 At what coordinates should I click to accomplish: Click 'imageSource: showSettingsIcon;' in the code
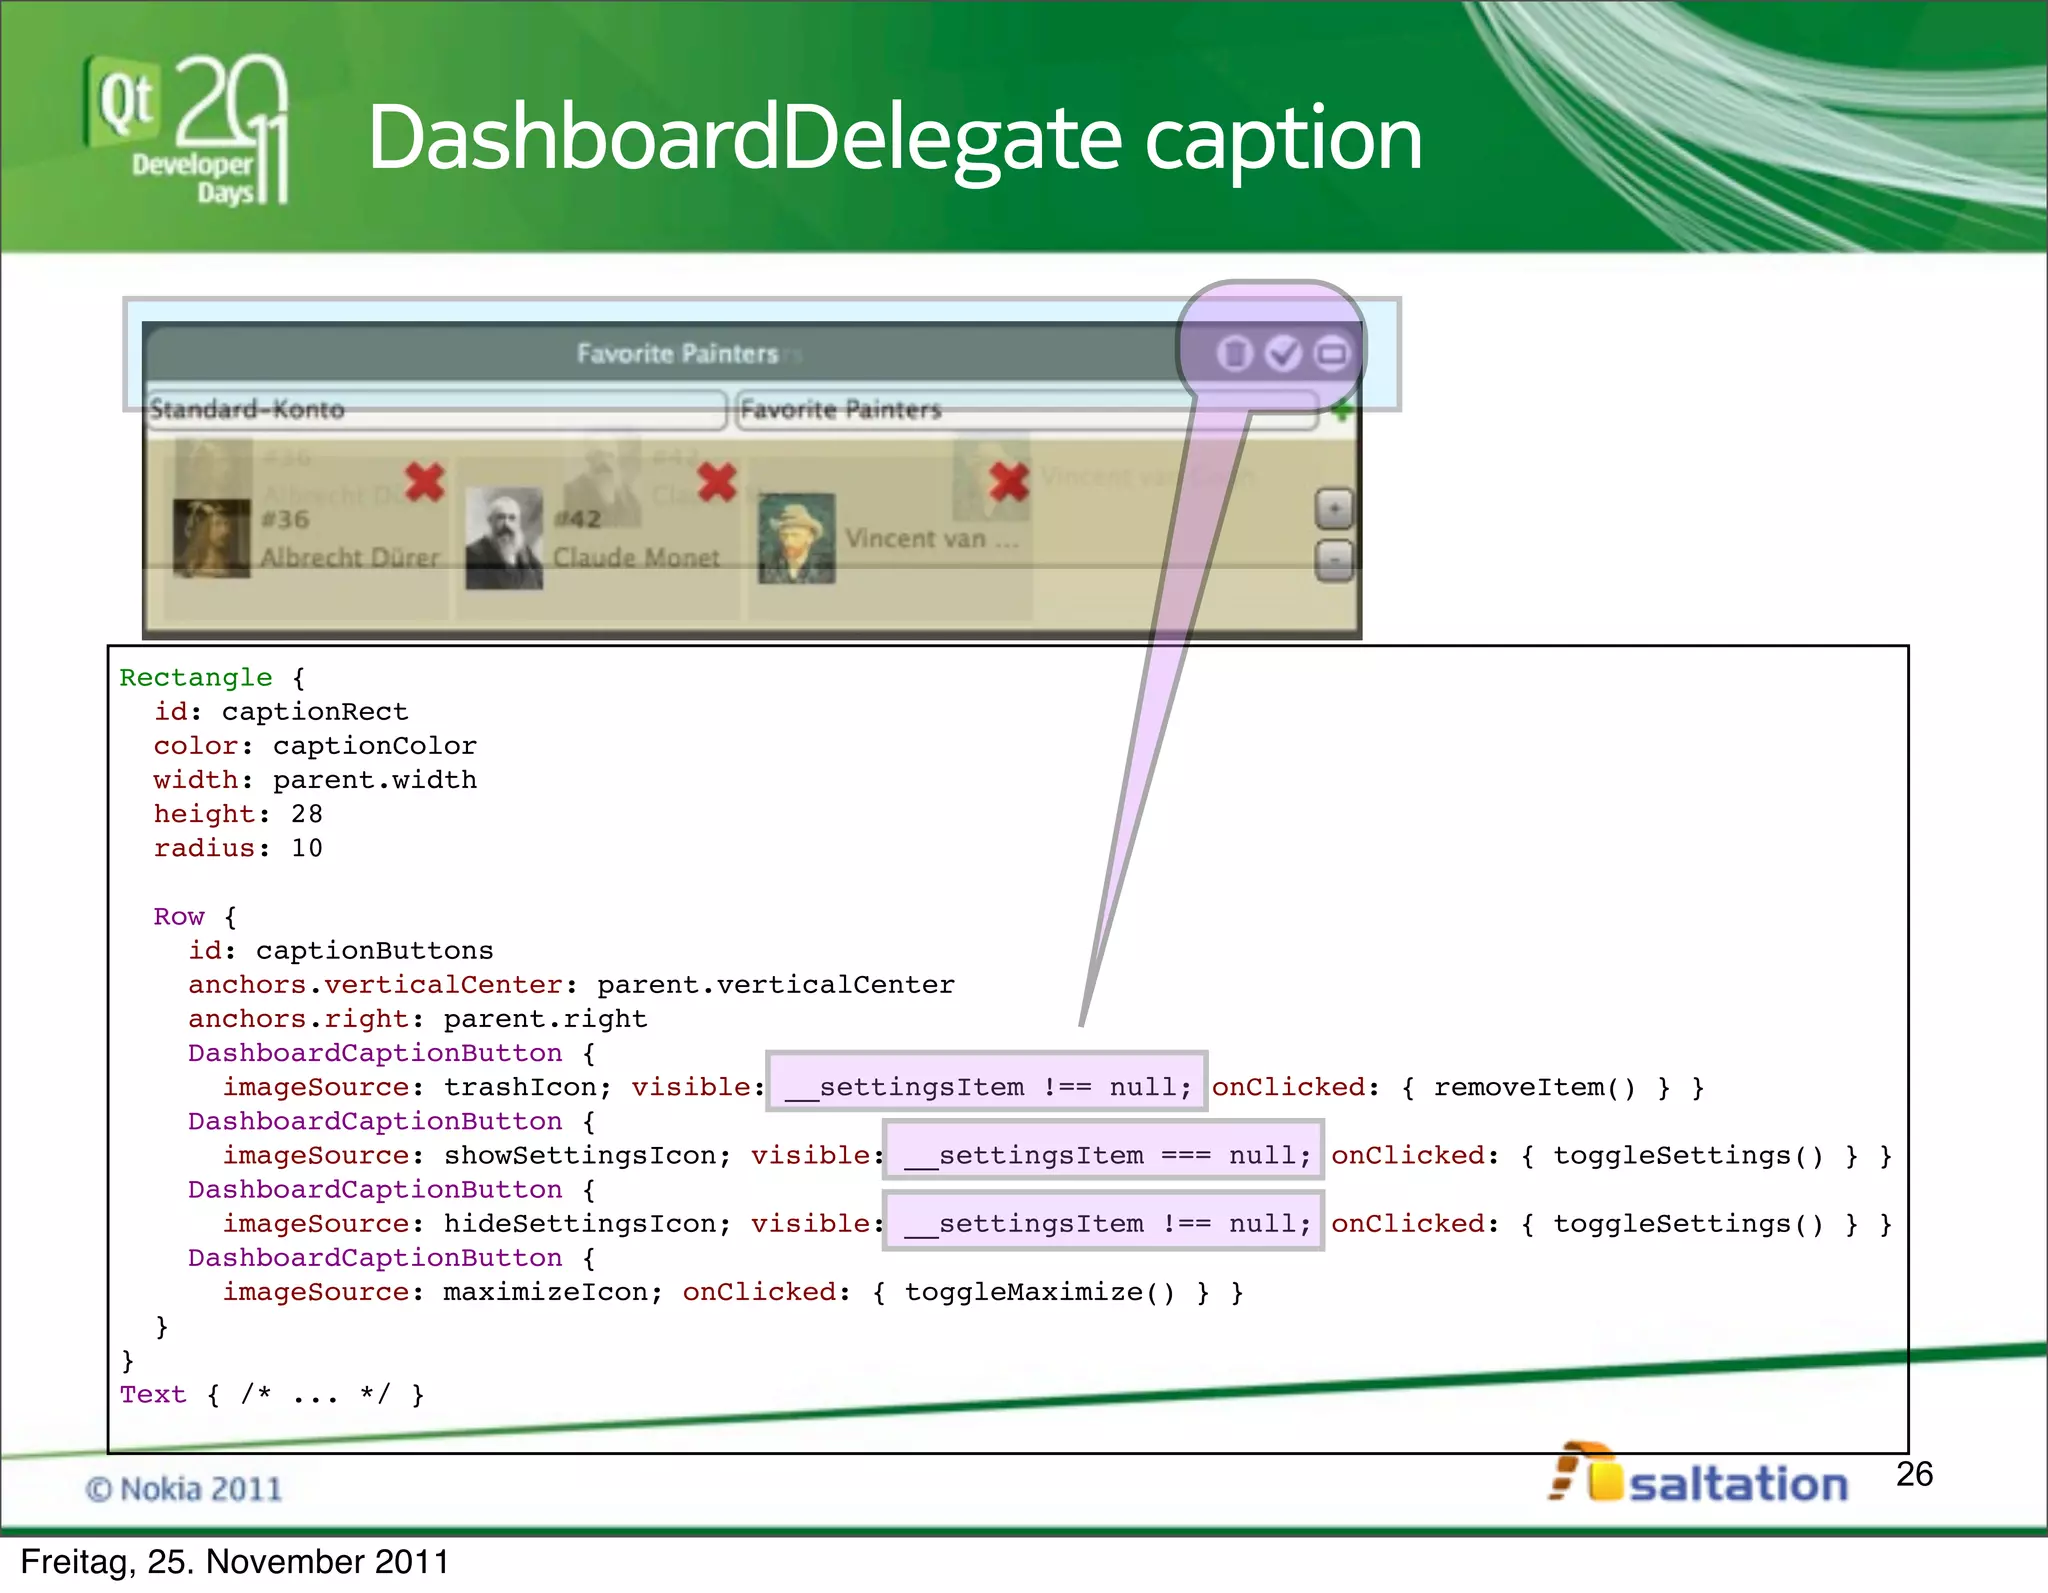[477, 1156]
